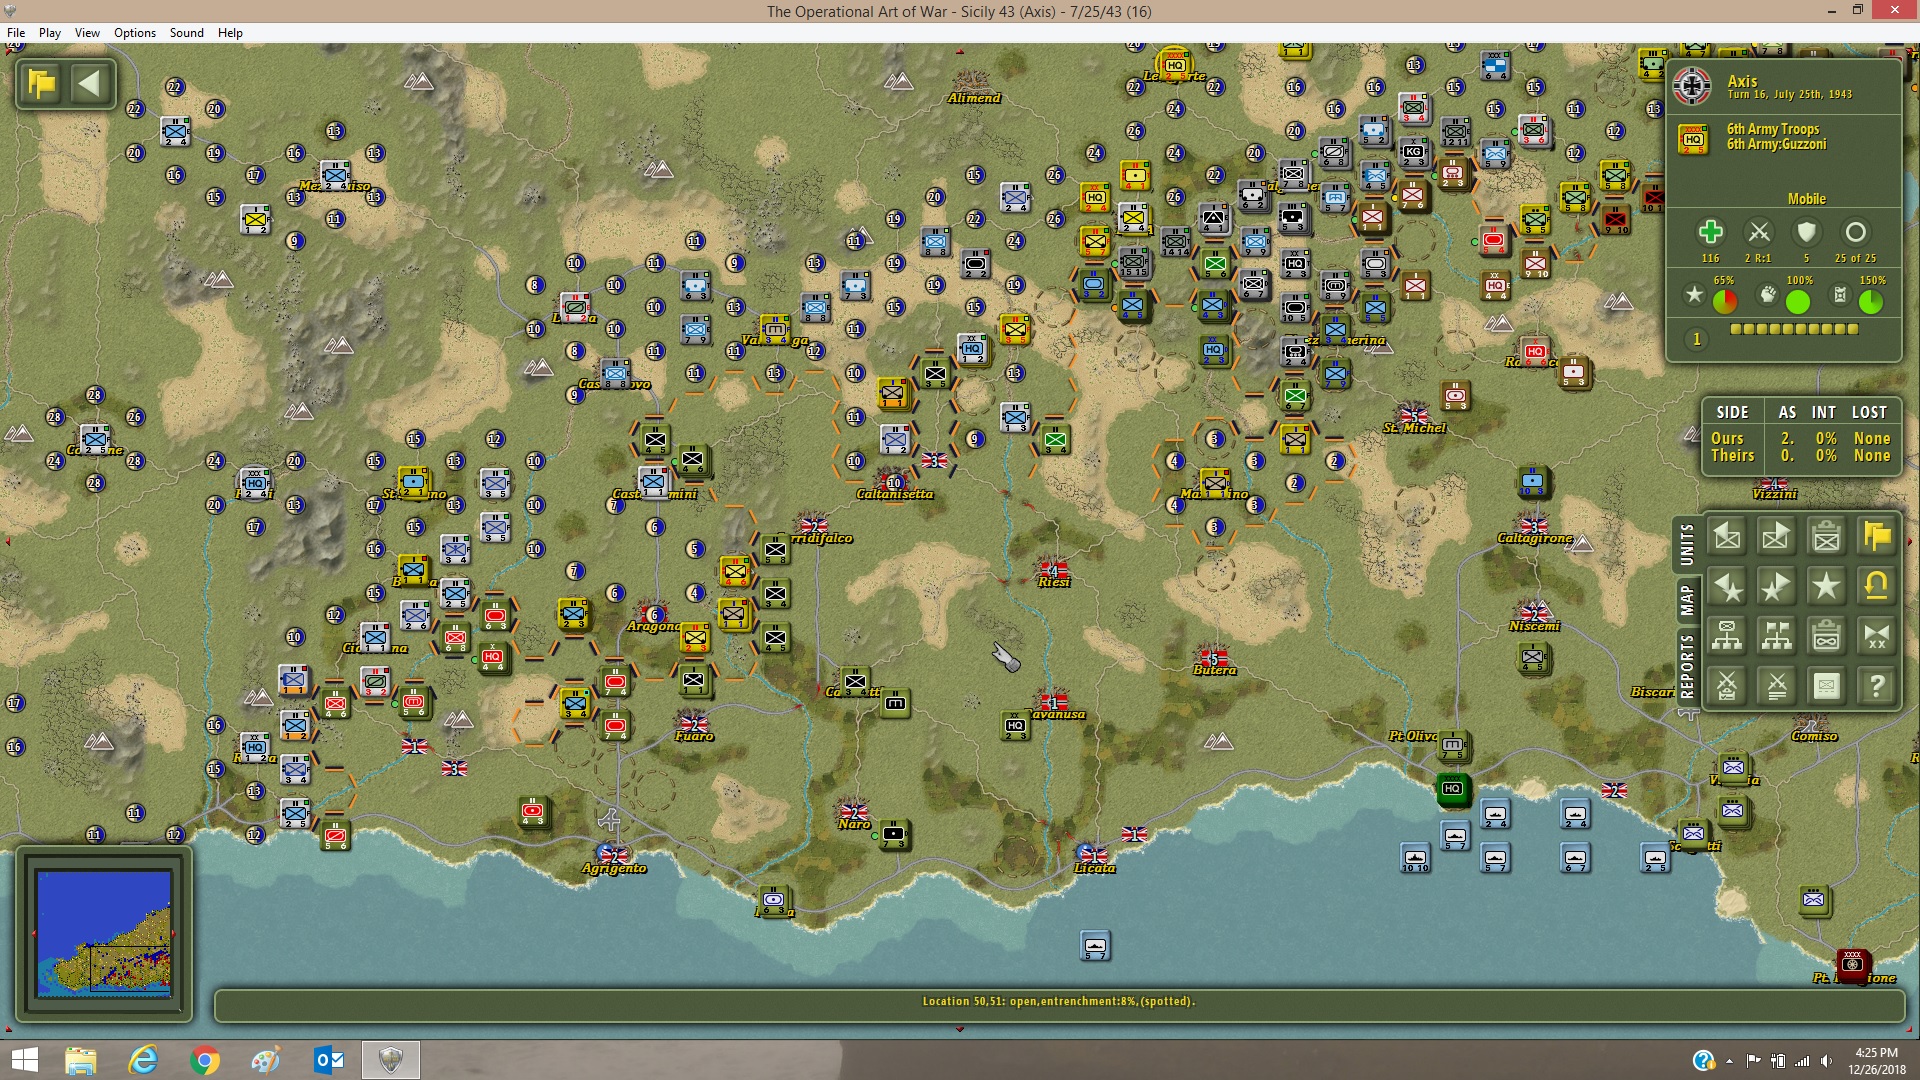Image resolution: width=1920 pixels, height=1080 pixels.
Task: Click the 100% readiness green indicator
Action: click(x=1798, y=301)
